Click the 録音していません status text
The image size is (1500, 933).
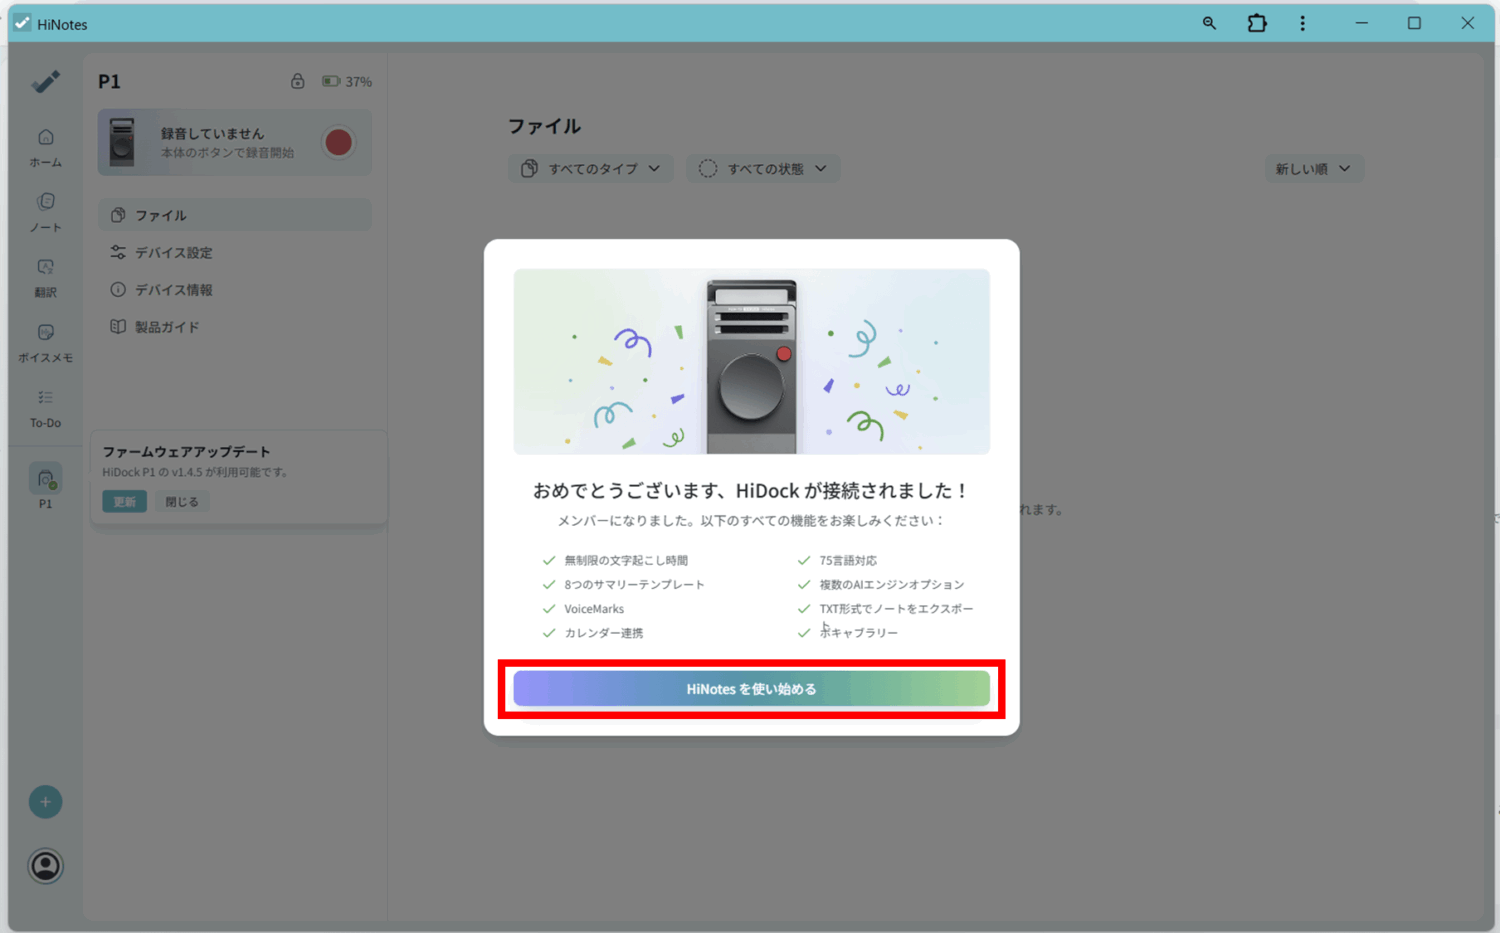tap(212, 133)
